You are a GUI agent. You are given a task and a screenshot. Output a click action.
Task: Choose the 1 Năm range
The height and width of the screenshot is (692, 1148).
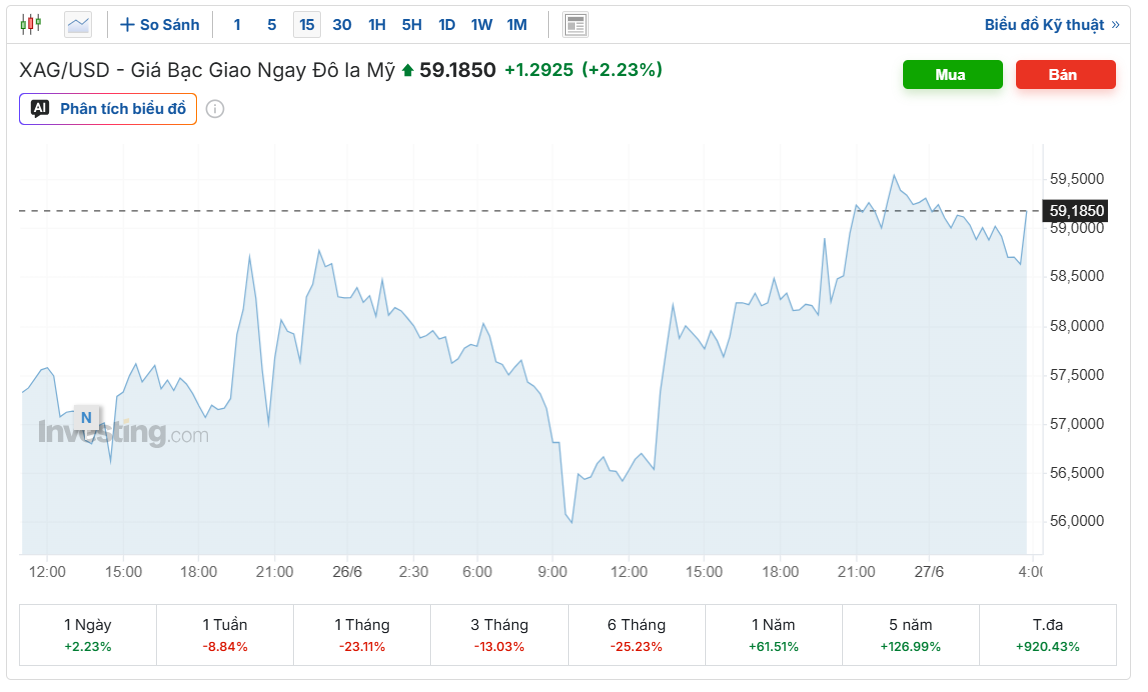point(773,635)
